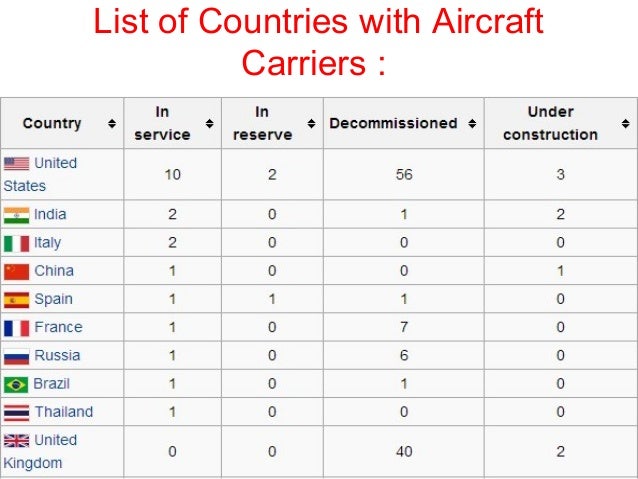Click the Brazil flag icon
Image resolution: width=638 pixels, height=479 pixels.
tap(17, 383)
